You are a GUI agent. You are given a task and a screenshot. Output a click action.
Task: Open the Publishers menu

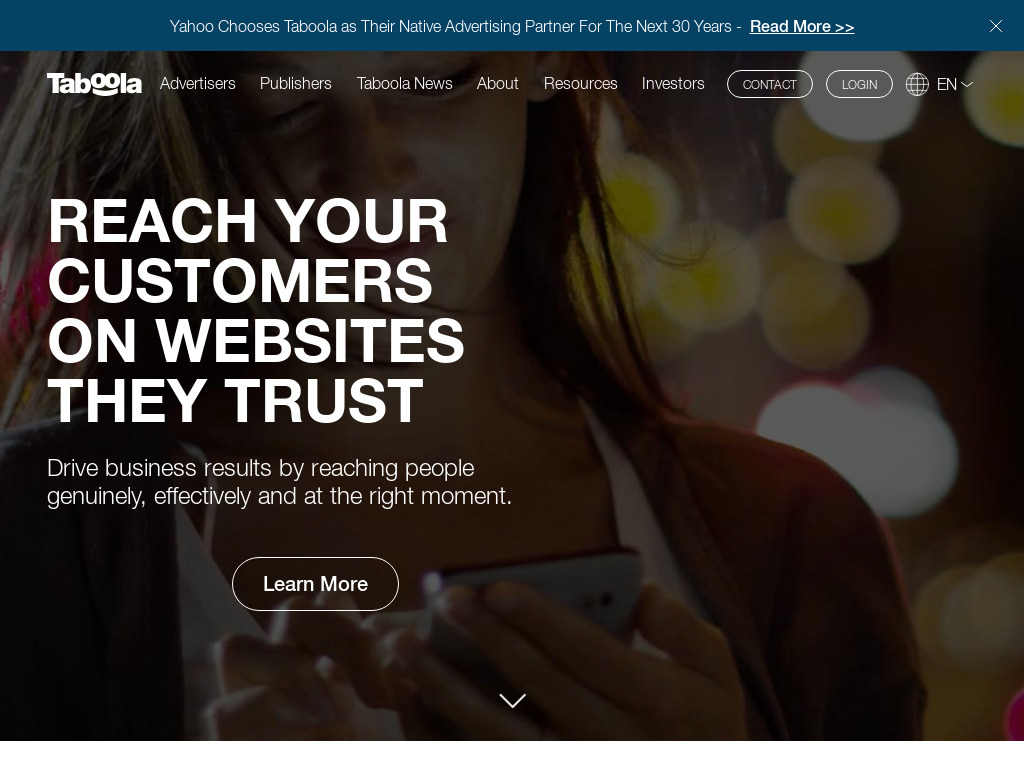(295, 84)
